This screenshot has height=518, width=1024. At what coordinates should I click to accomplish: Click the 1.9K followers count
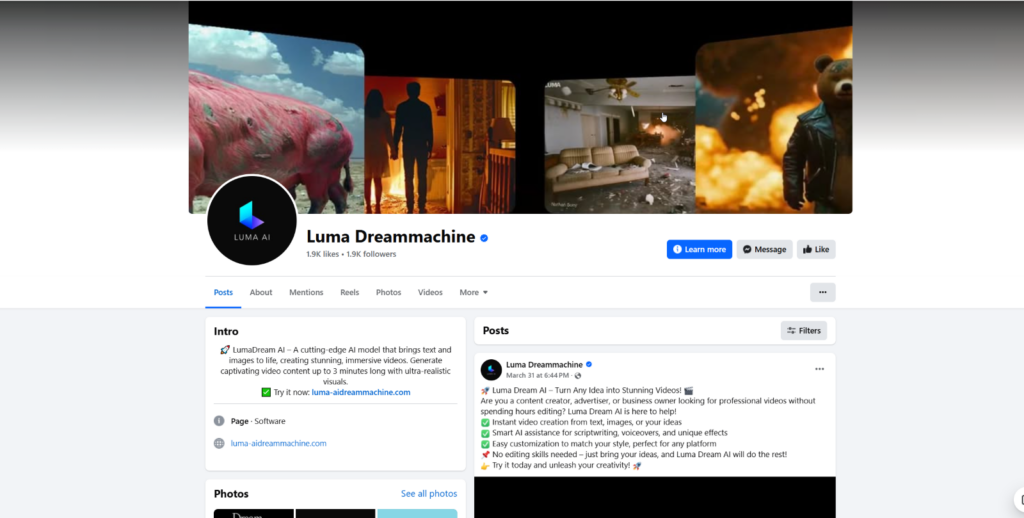[371, 254]
